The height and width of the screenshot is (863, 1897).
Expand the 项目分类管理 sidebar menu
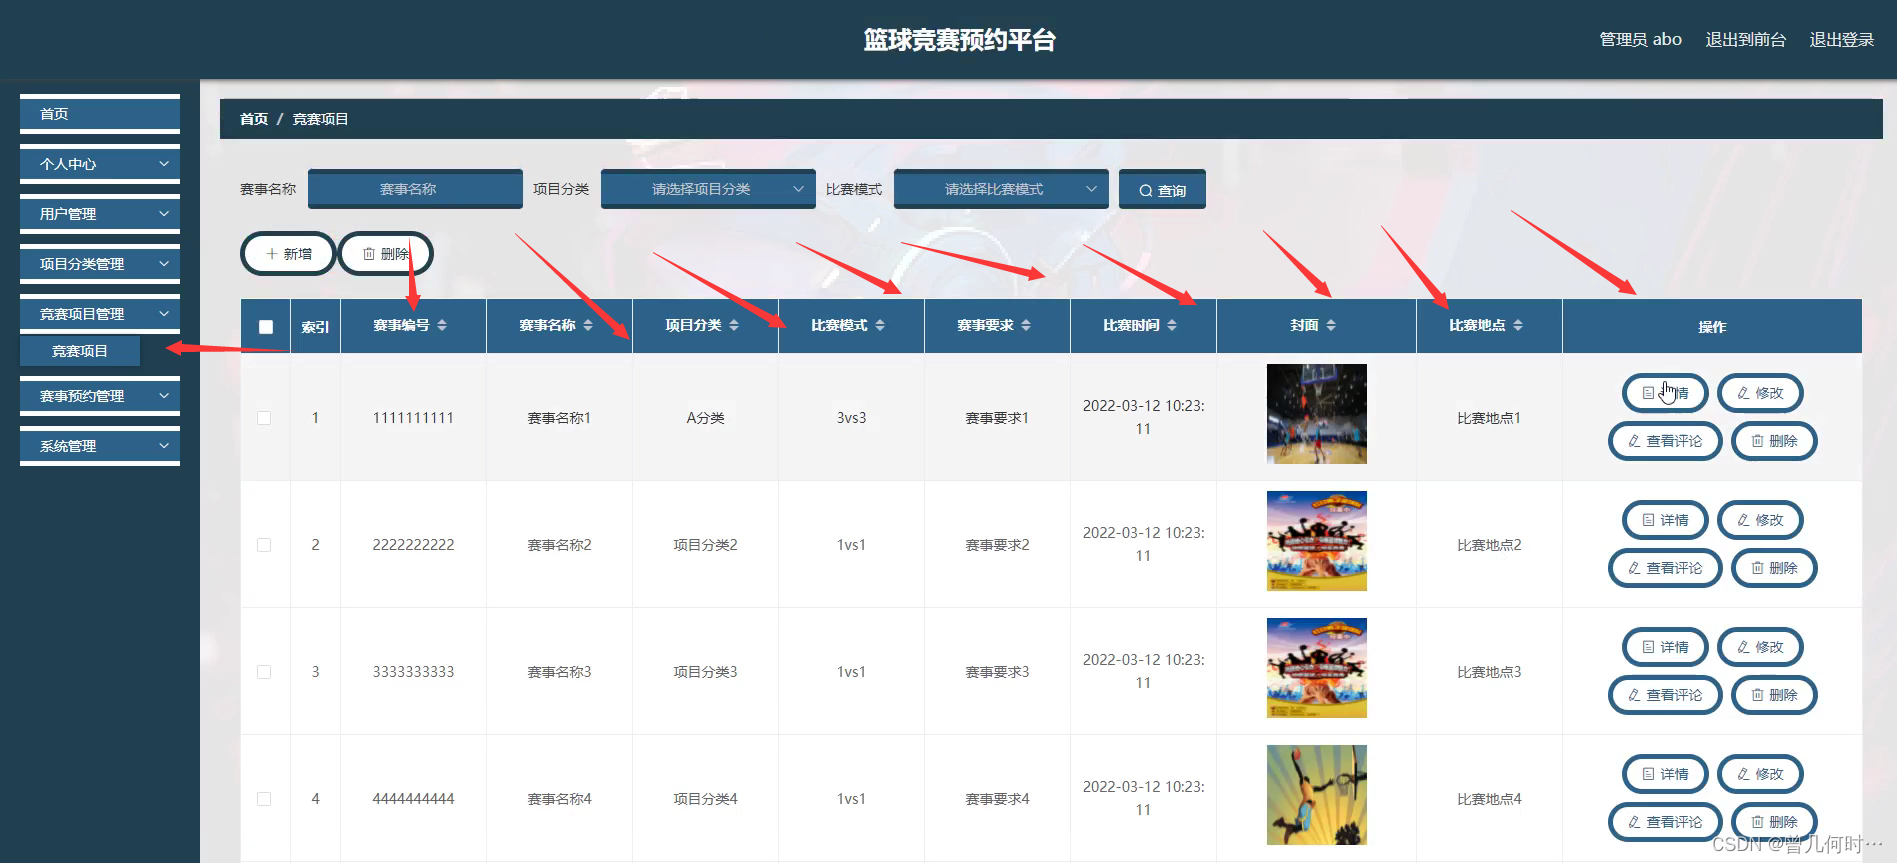[100, 264]
